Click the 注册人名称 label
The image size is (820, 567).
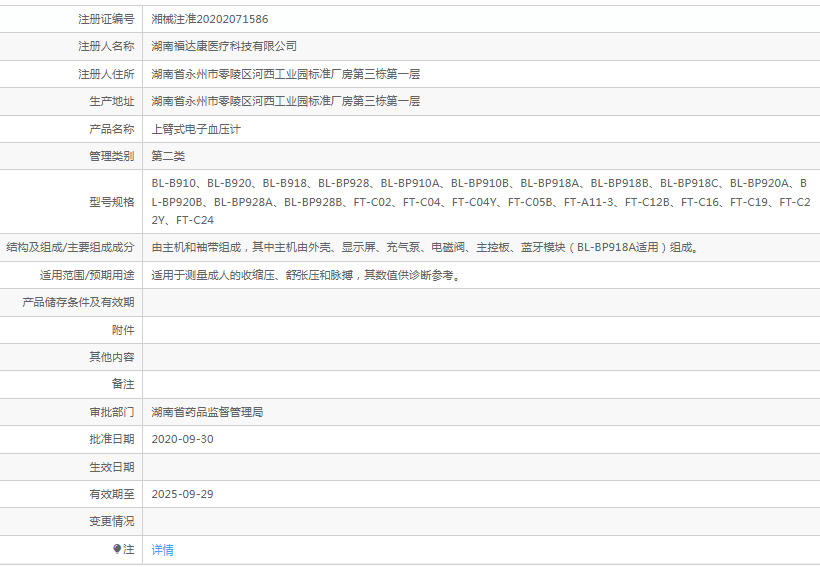click(106, 47)
